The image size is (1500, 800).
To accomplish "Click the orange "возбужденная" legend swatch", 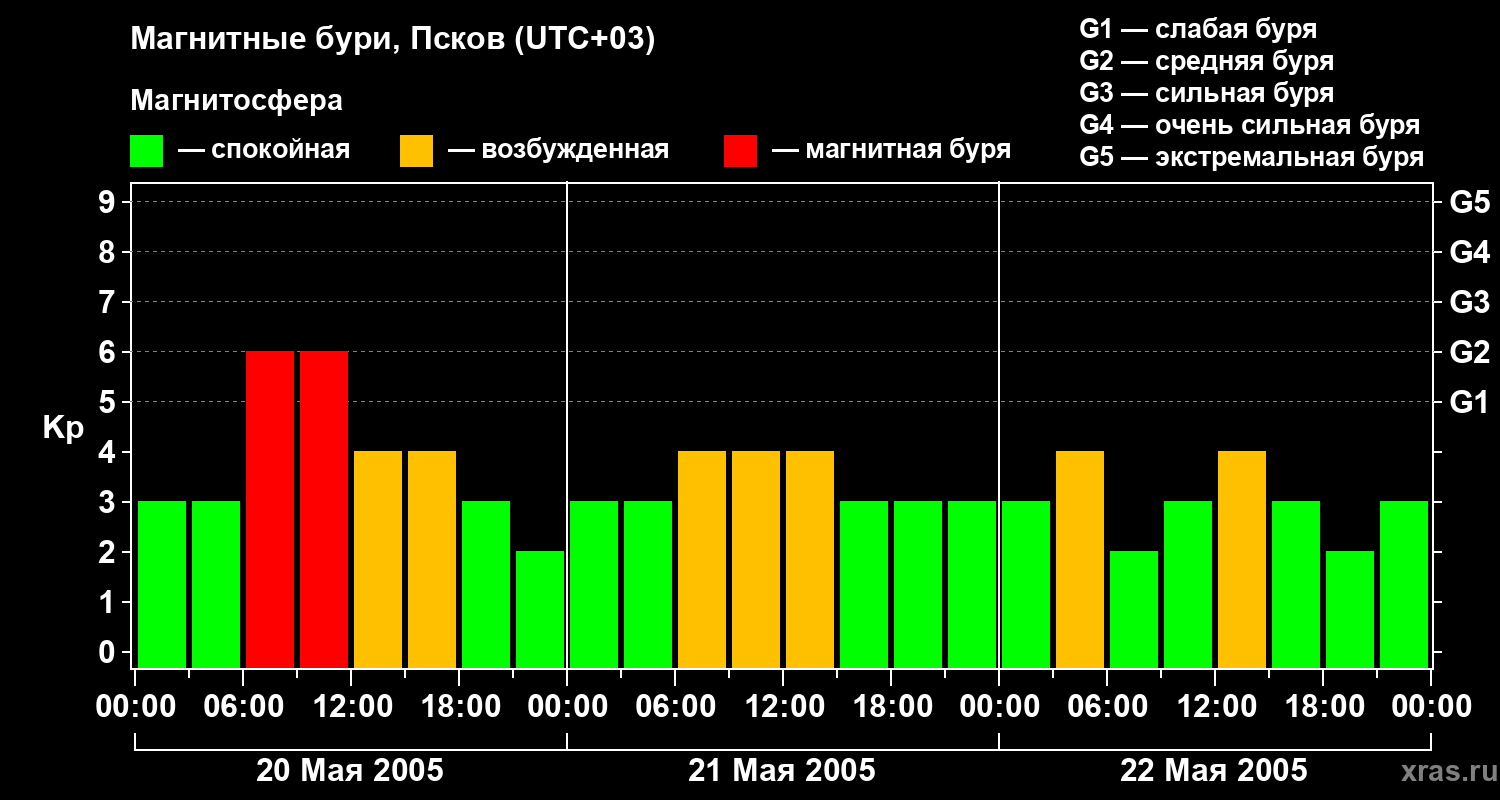I will click(x=416, y=151).
